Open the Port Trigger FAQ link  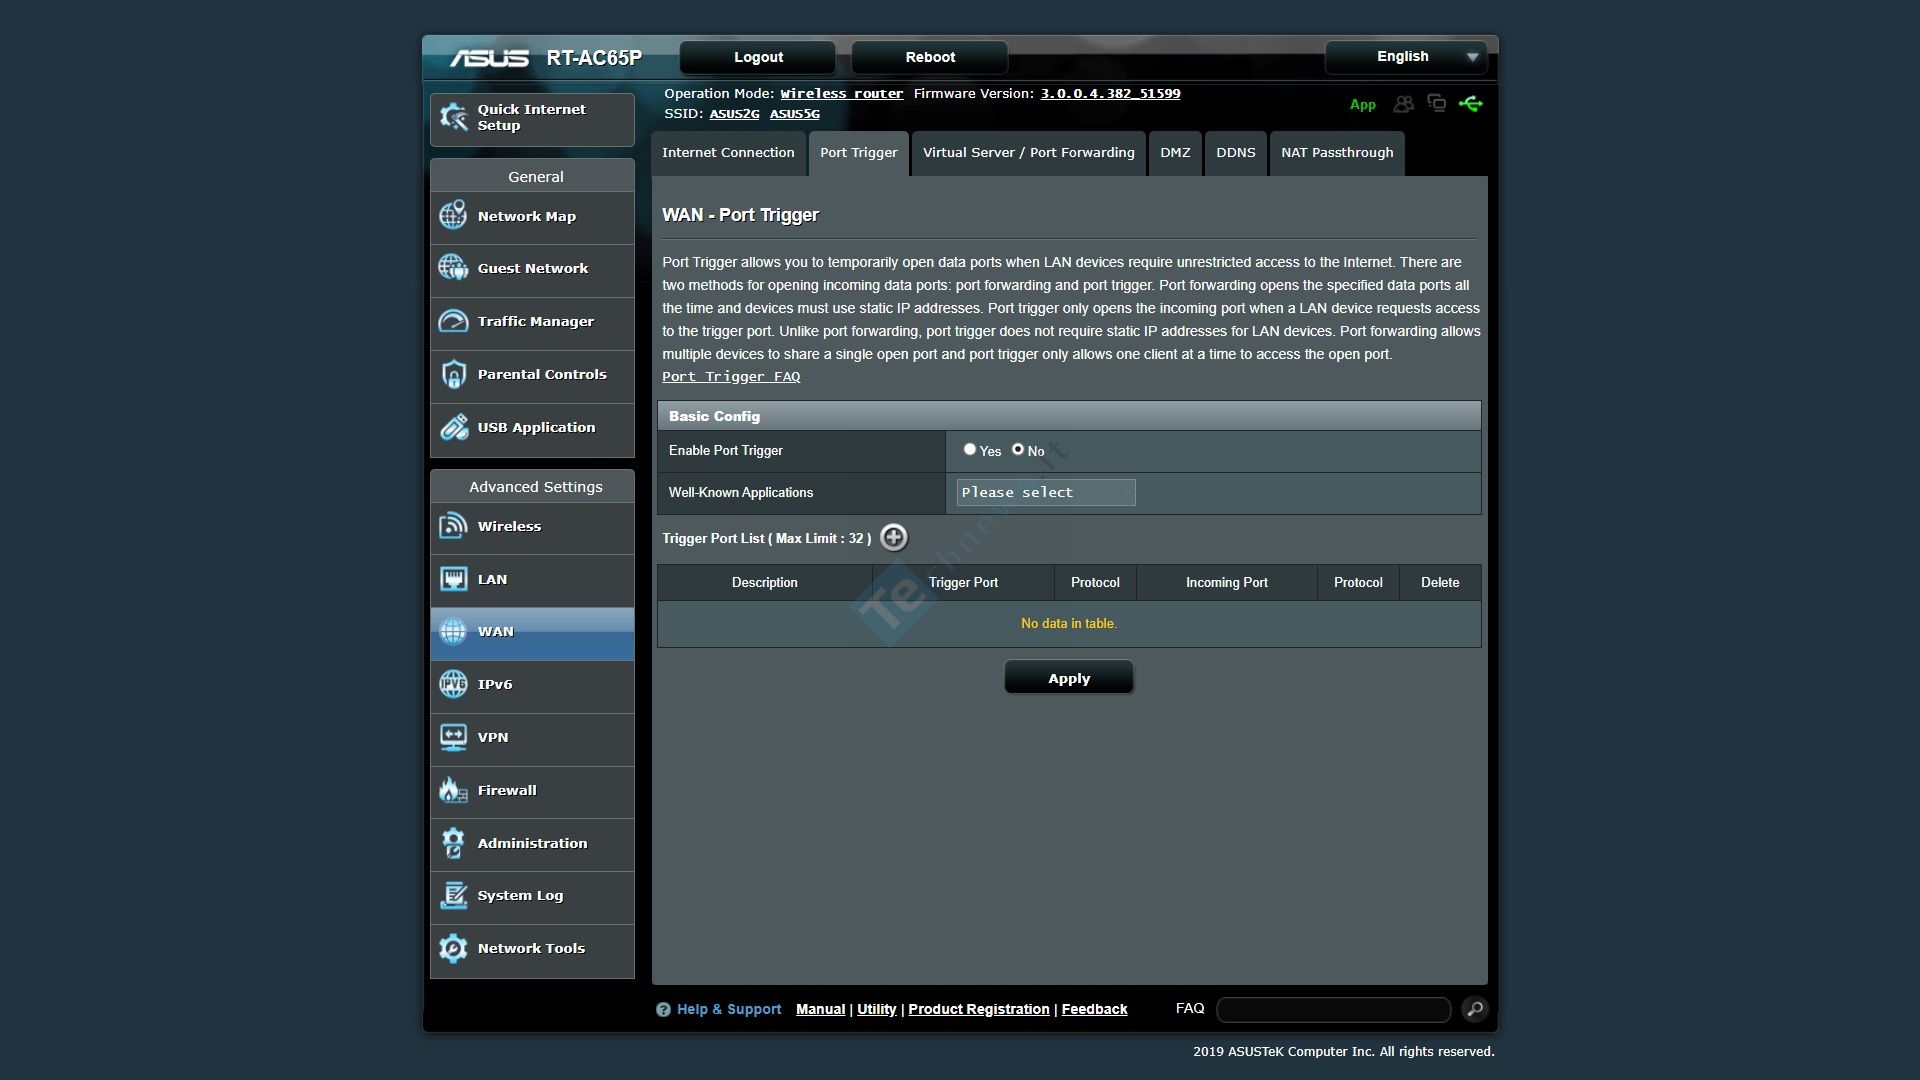pyautogui.click(x=731, y=377)
